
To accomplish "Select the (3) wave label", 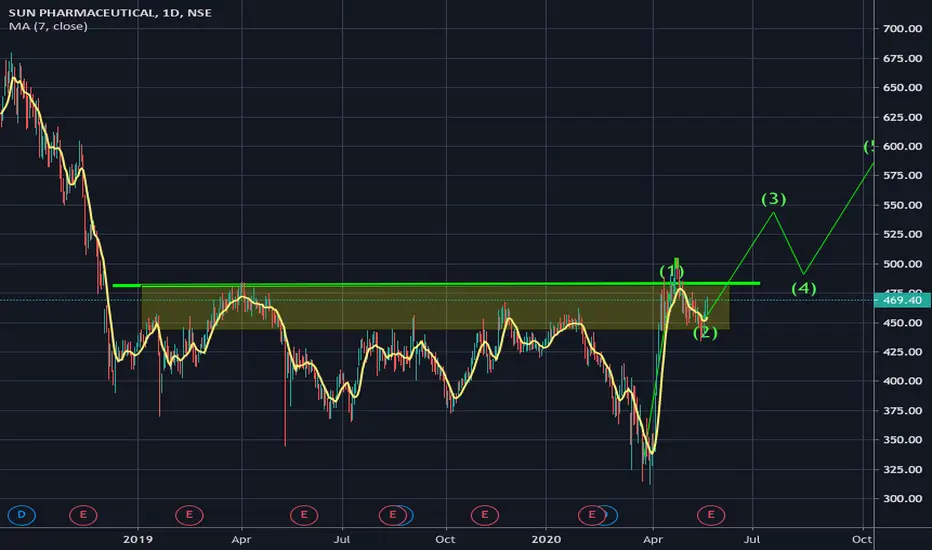I will tap(774, 199).
